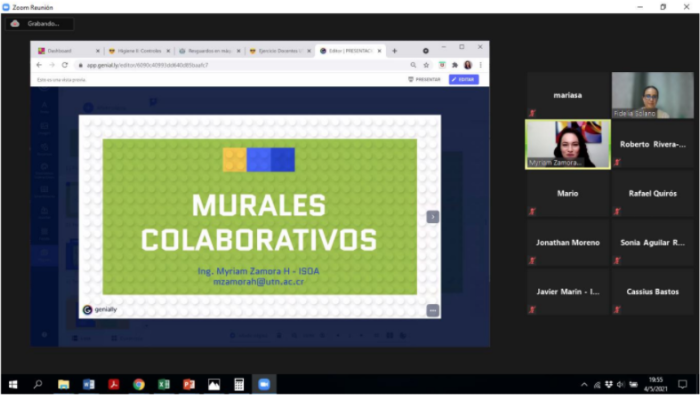Open the browser new tab plus button
The height and width of the screenshot is (400, 700).
(x=394, y=50)
